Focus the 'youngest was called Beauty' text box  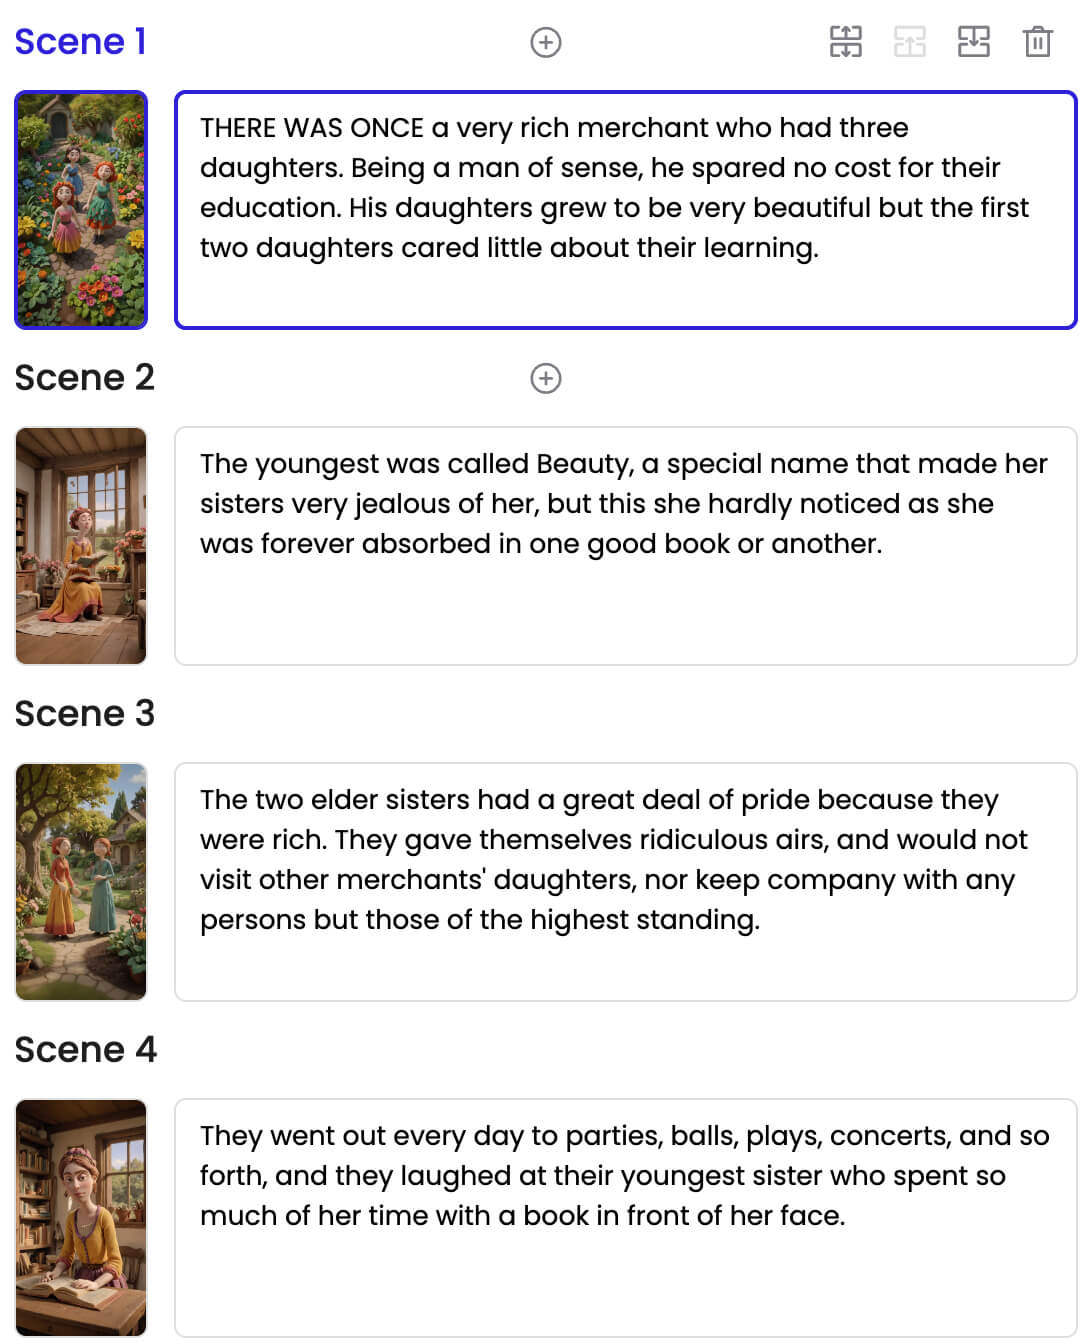coord(626,546)
